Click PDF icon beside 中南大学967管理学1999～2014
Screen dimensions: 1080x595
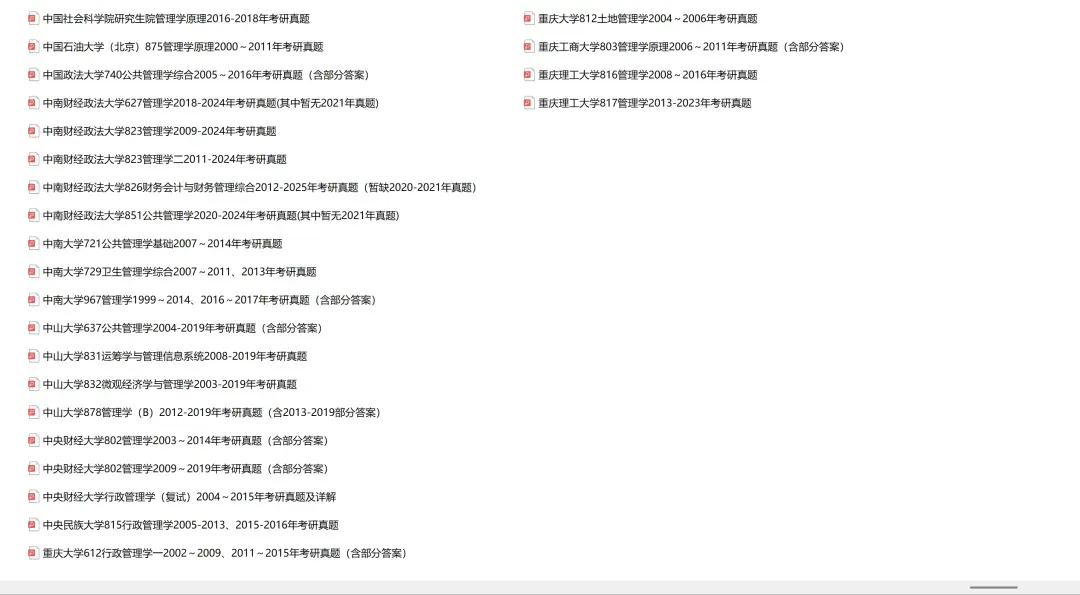pyautogui.click(x=33, y=300)
